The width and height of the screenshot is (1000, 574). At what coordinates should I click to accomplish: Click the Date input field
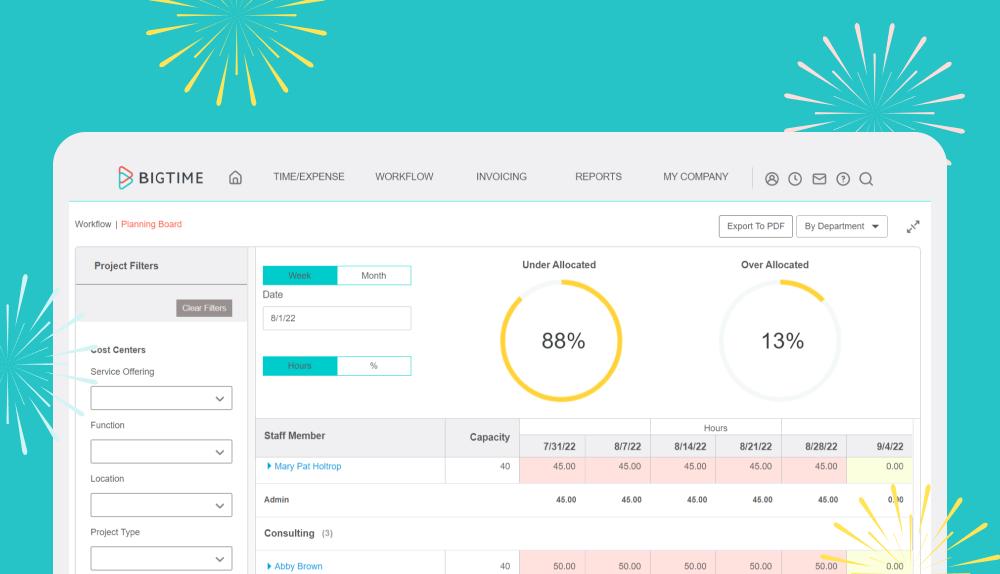[337, 318]
